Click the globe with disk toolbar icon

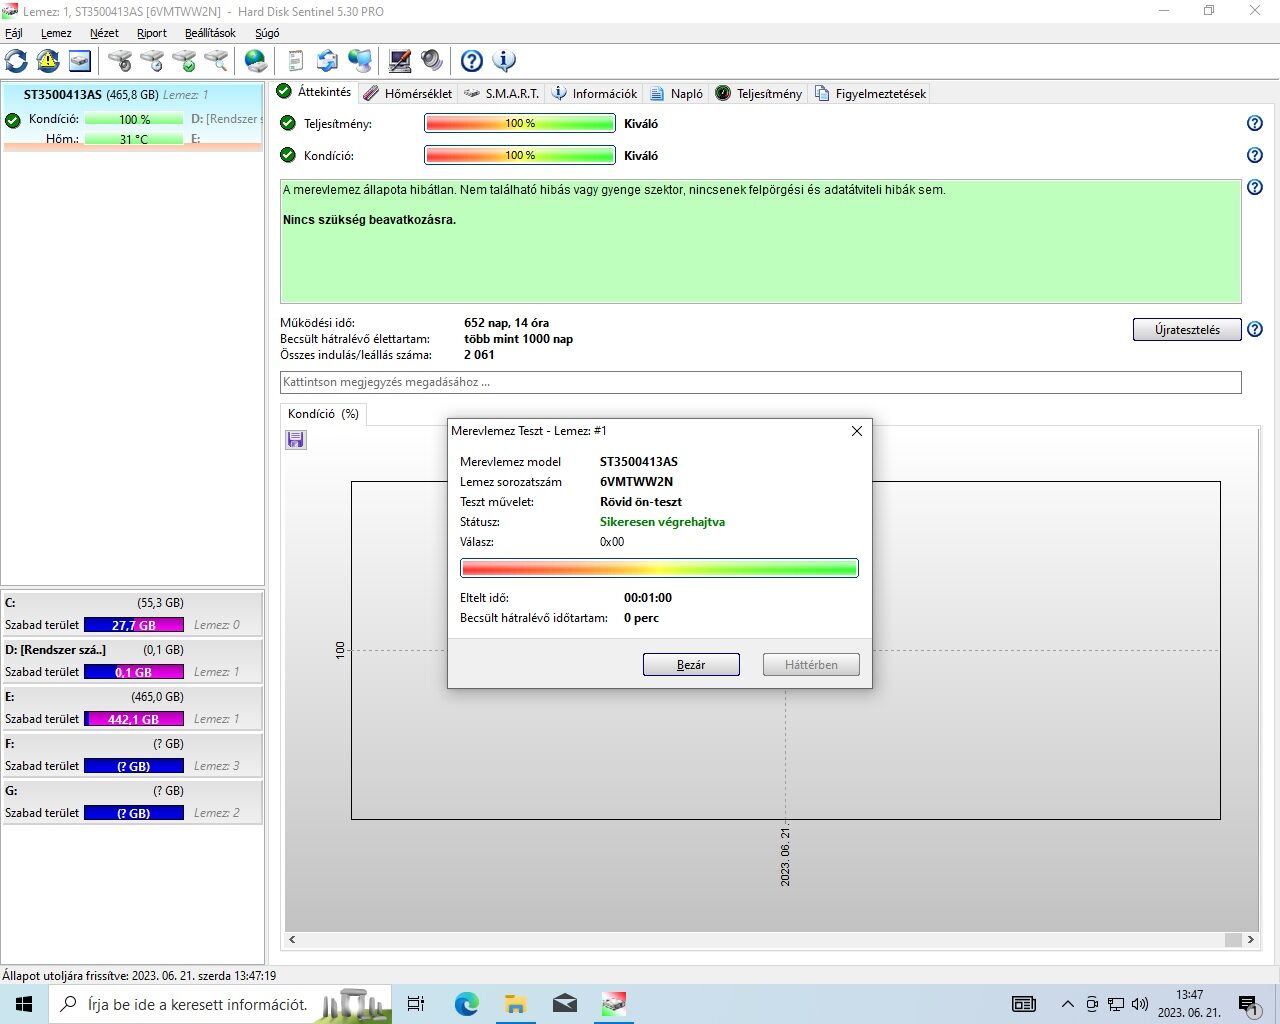[x=256, y=61]
